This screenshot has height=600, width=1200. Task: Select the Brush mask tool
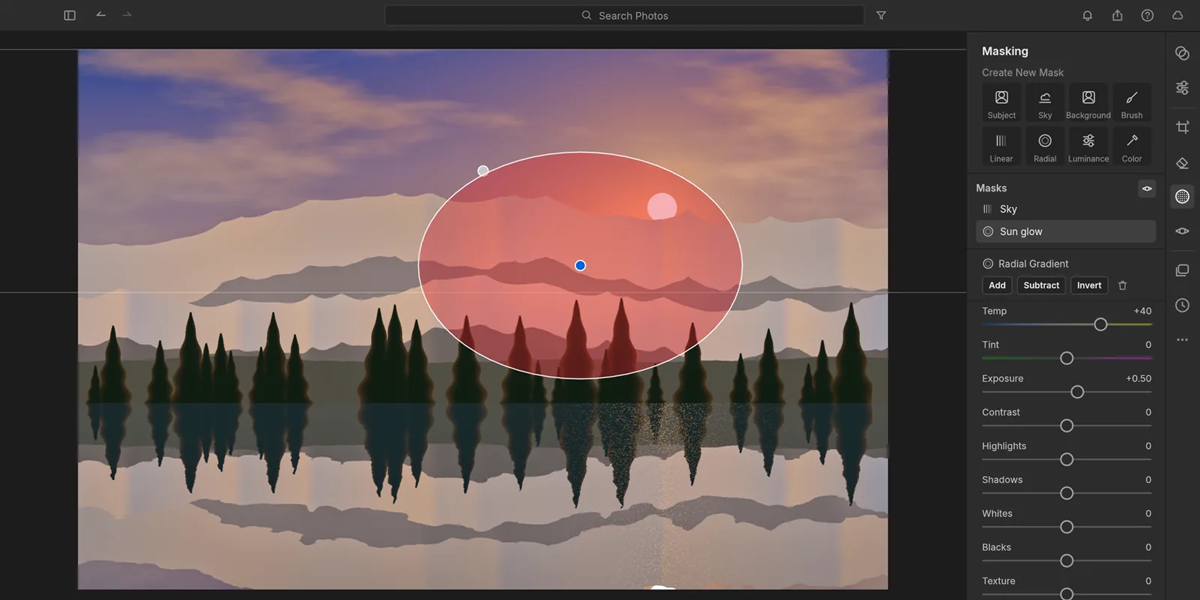(x=1132, y=103)
